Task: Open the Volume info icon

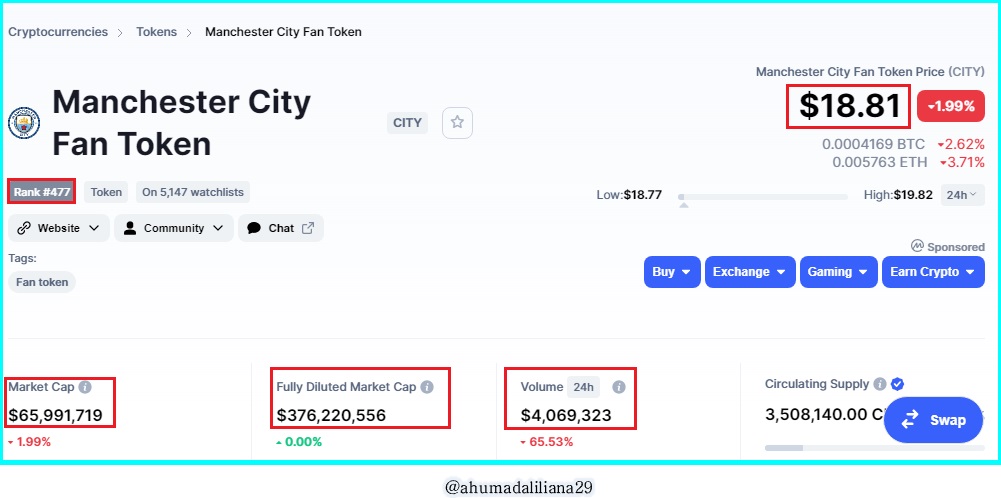Action: (x=619, y=387)
